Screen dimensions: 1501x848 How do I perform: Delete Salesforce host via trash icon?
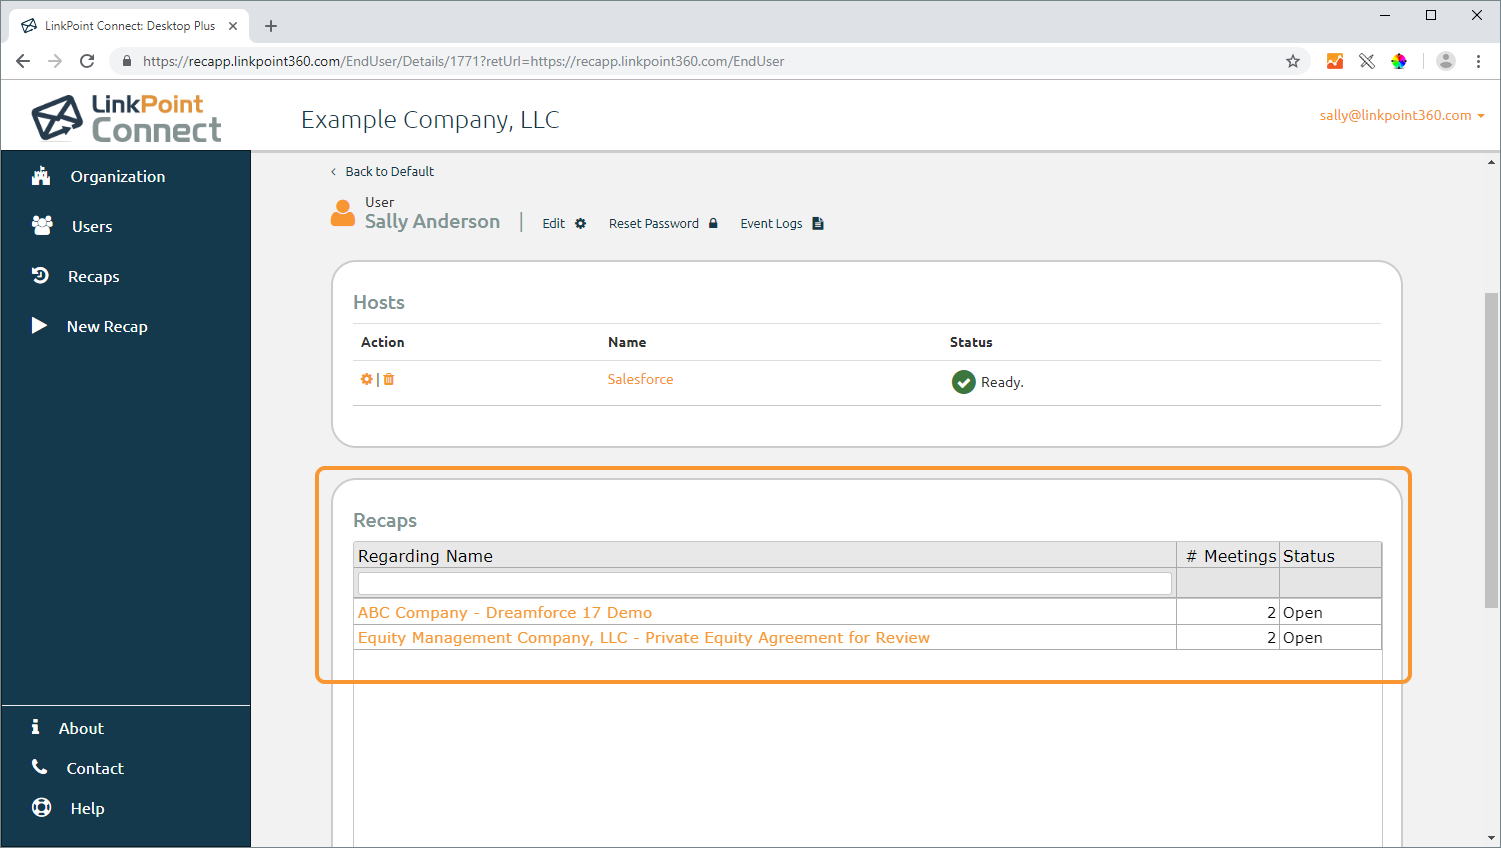(x=389, y=379)
